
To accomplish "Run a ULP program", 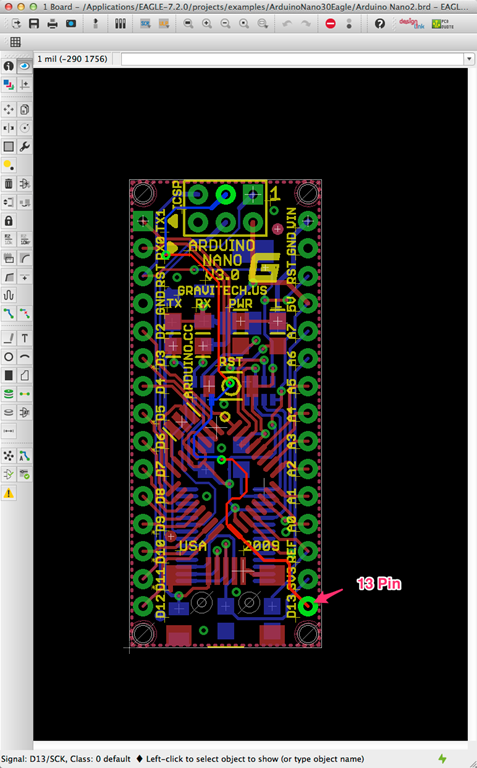I will pyautogui.click(x=164, y=24).
